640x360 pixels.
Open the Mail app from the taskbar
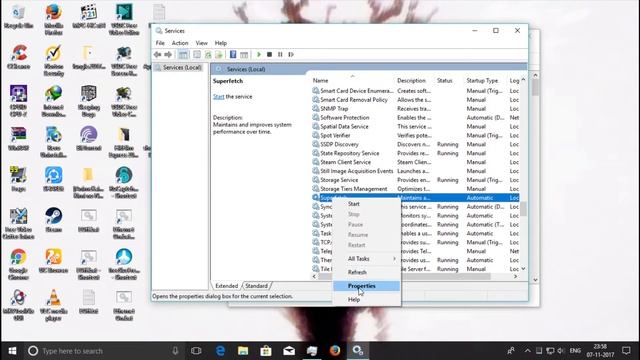289,351
